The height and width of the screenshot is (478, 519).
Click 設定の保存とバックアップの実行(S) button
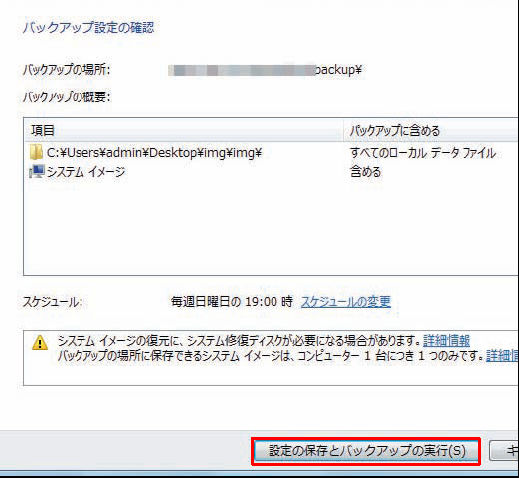click(x=366, y=451)
